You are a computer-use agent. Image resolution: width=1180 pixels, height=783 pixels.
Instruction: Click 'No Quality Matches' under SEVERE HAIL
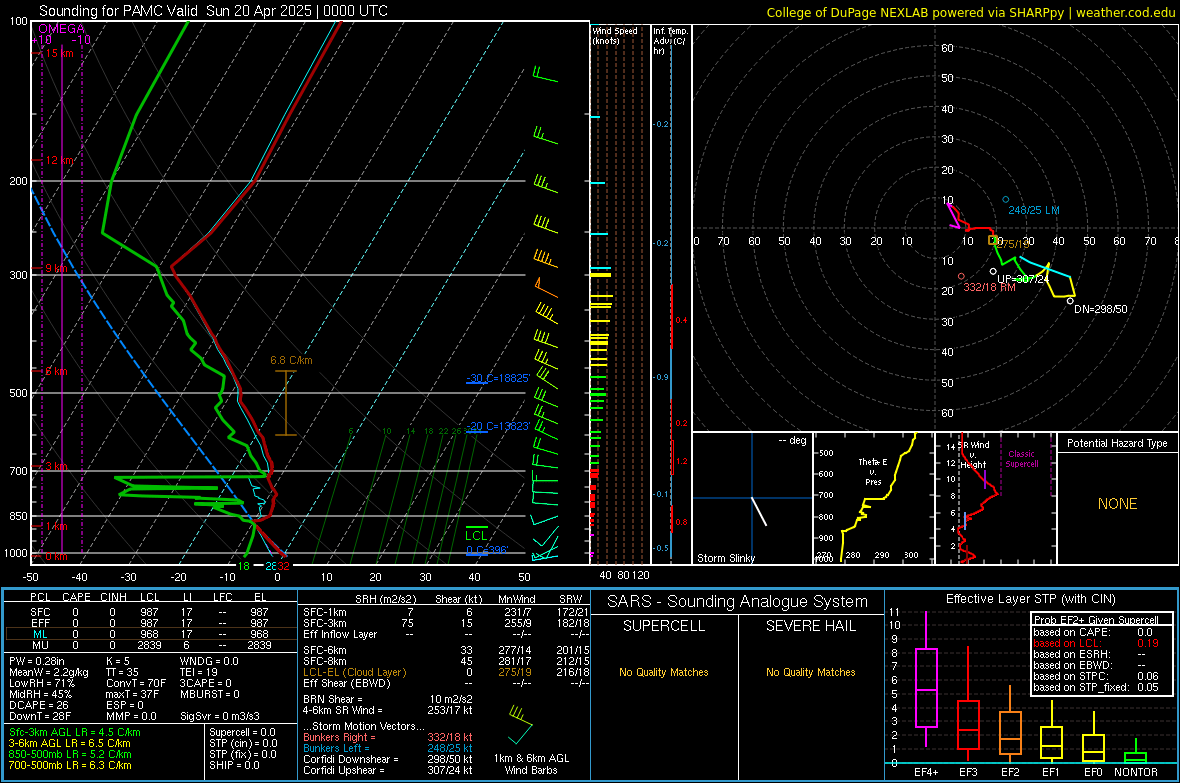(810, 672)
